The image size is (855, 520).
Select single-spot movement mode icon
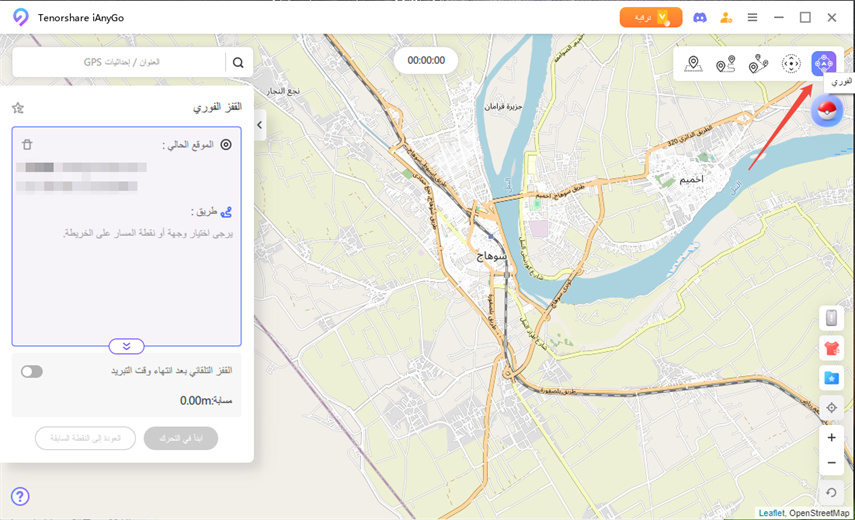tap(726, 64)
